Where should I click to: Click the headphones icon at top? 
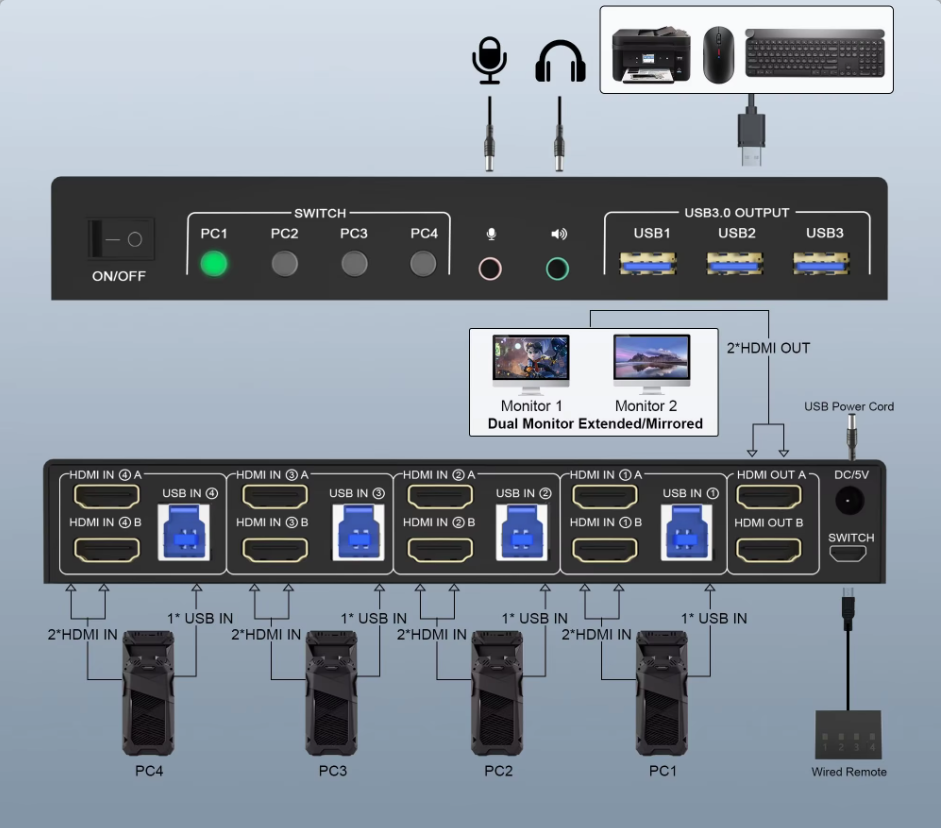coord(559,61)
